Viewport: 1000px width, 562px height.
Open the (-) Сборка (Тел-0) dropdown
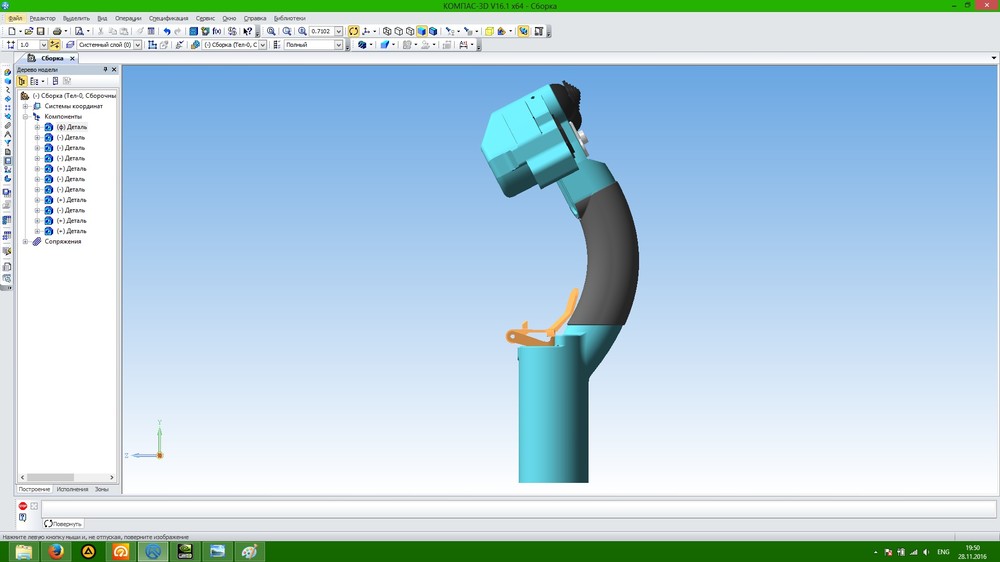pos(262,45)
